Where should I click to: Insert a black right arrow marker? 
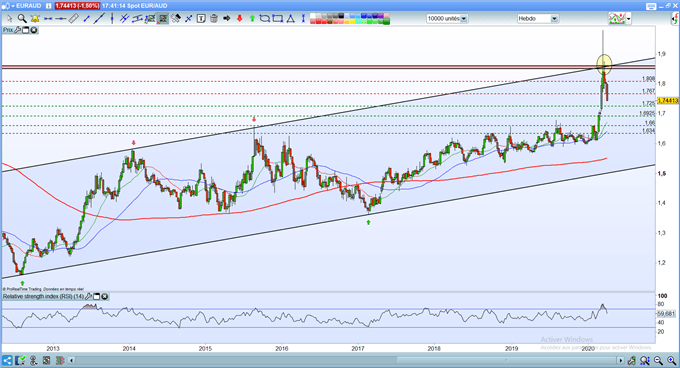(x=226, y=19)
